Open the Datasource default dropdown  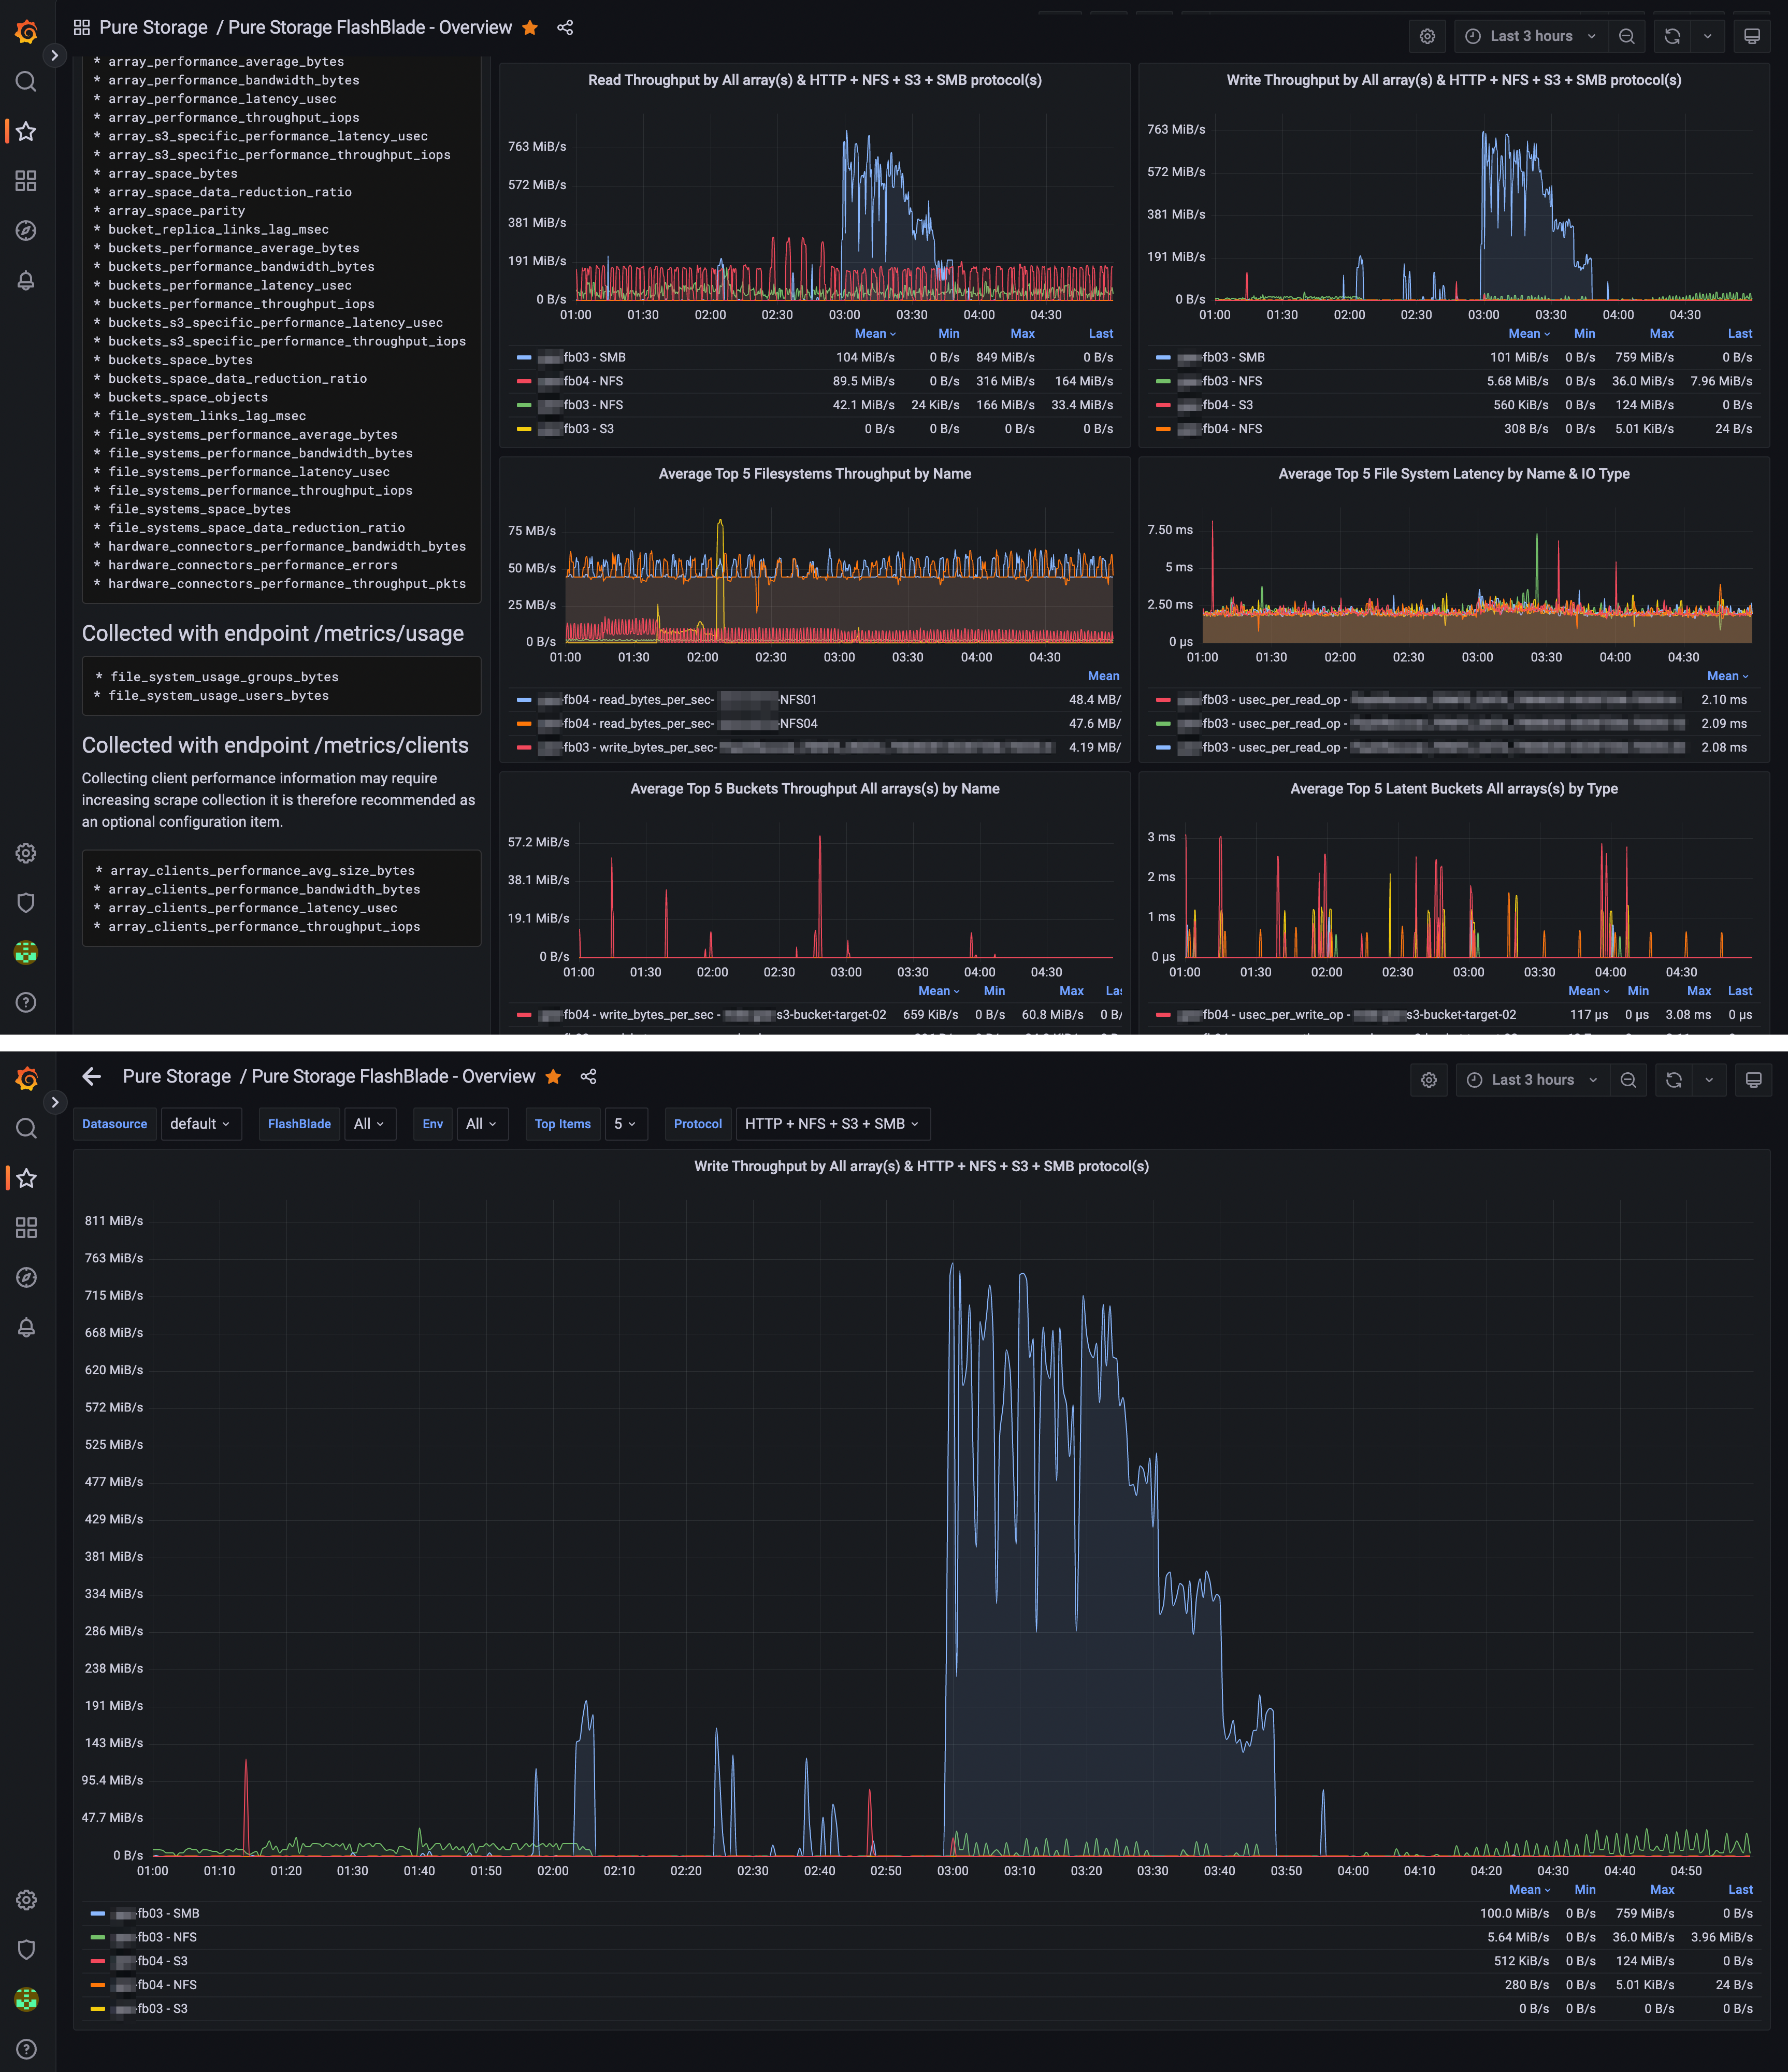point(200,1124)
